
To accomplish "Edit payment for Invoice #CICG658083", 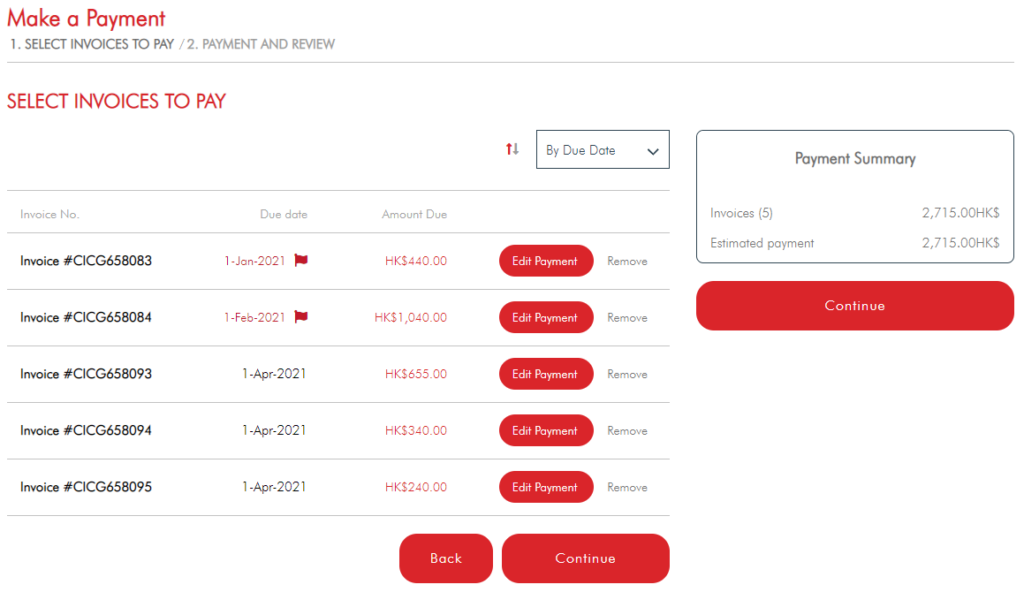I will click(x=546, y=260).
